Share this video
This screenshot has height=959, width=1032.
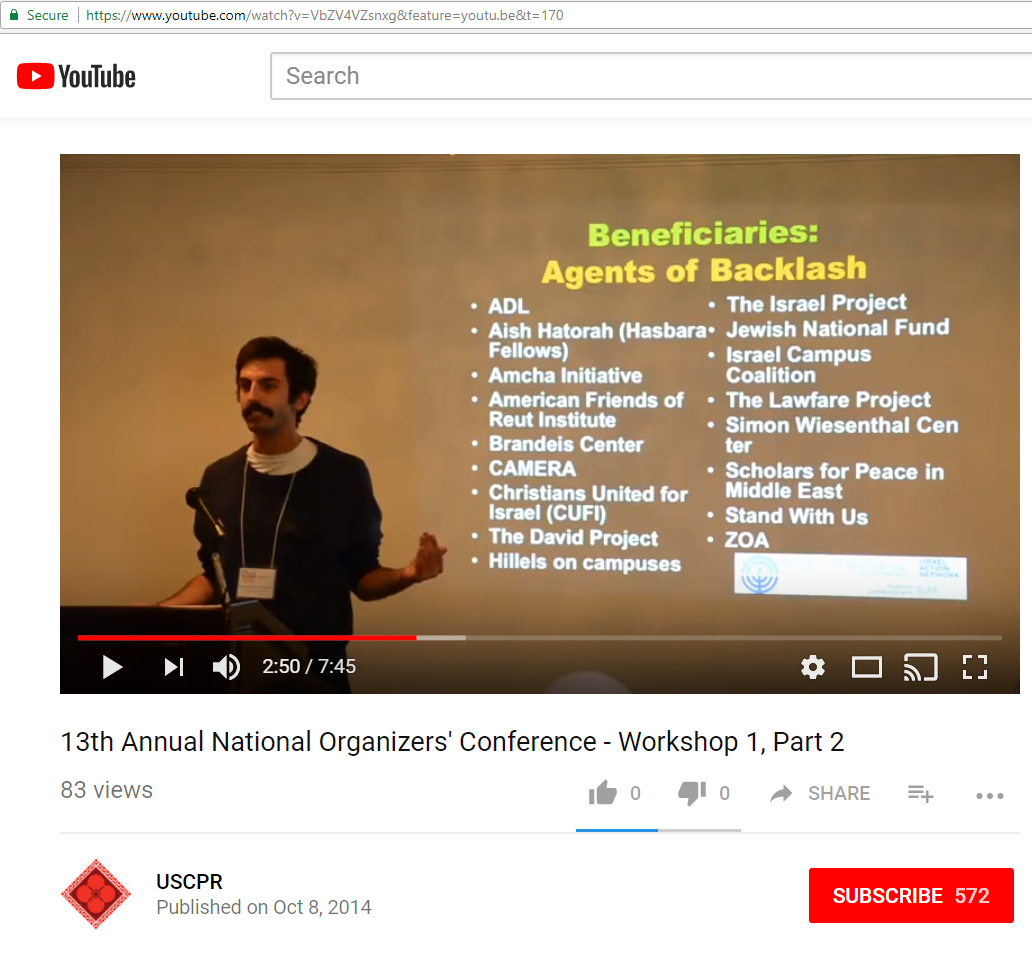pyautogui.click(x=820, y=794)
